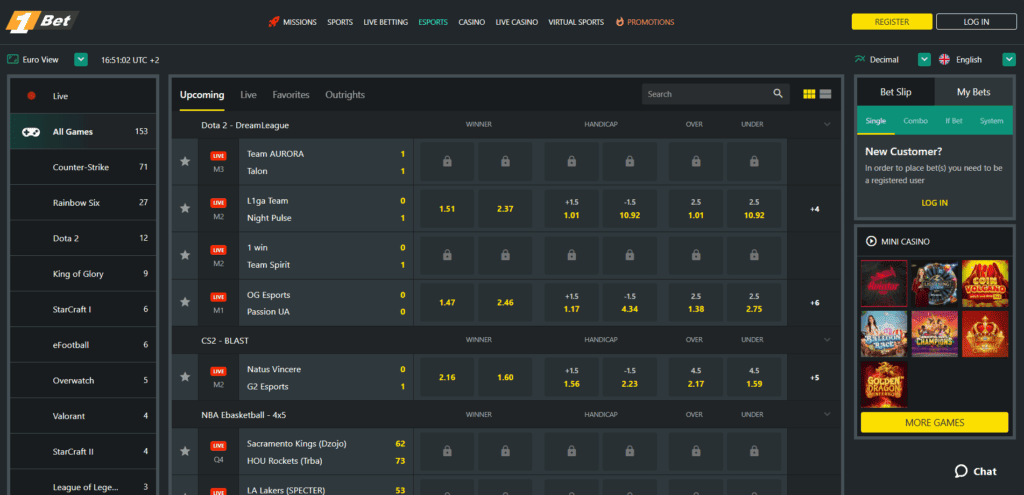Collapse the Dota 2 - DreamLeague section

(827, 125)
